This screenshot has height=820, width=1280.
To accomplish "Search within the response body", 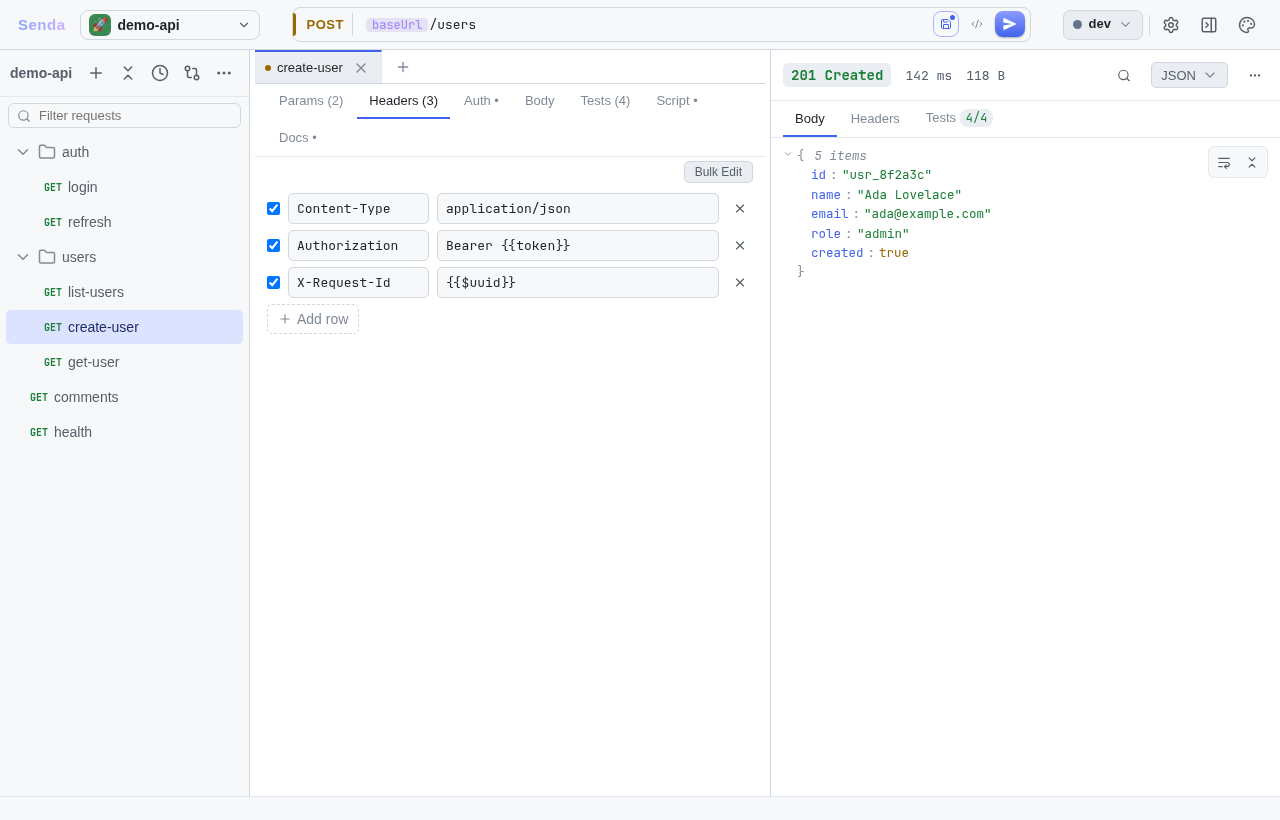I will 1124,75.
